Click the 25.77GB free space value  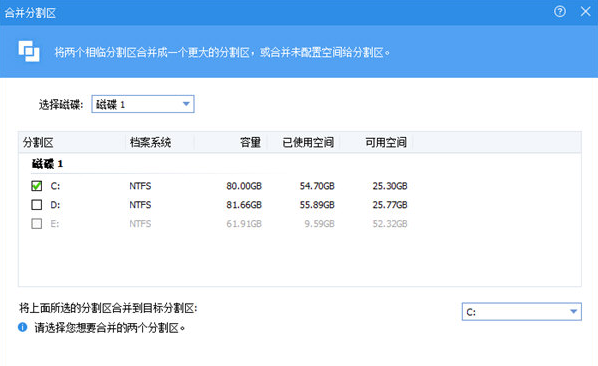(x=390, y=205)
